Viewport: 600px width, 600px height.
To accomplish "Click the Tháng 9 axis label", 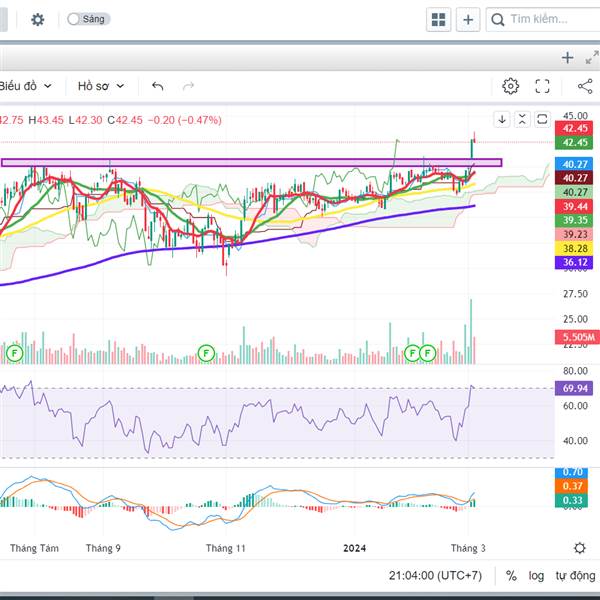I will pyautogui.click(x=103, y=548).
